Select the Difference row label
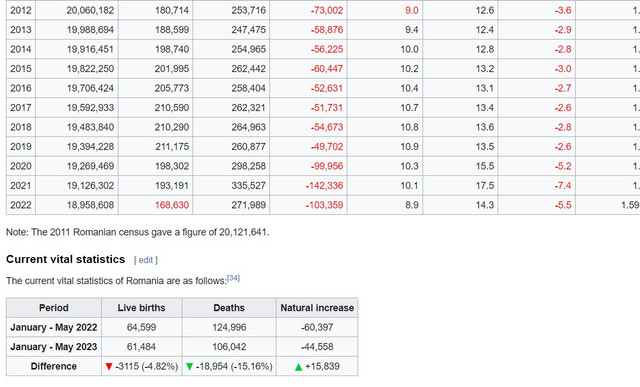This screenshot has width=640, height=387. 54,366
